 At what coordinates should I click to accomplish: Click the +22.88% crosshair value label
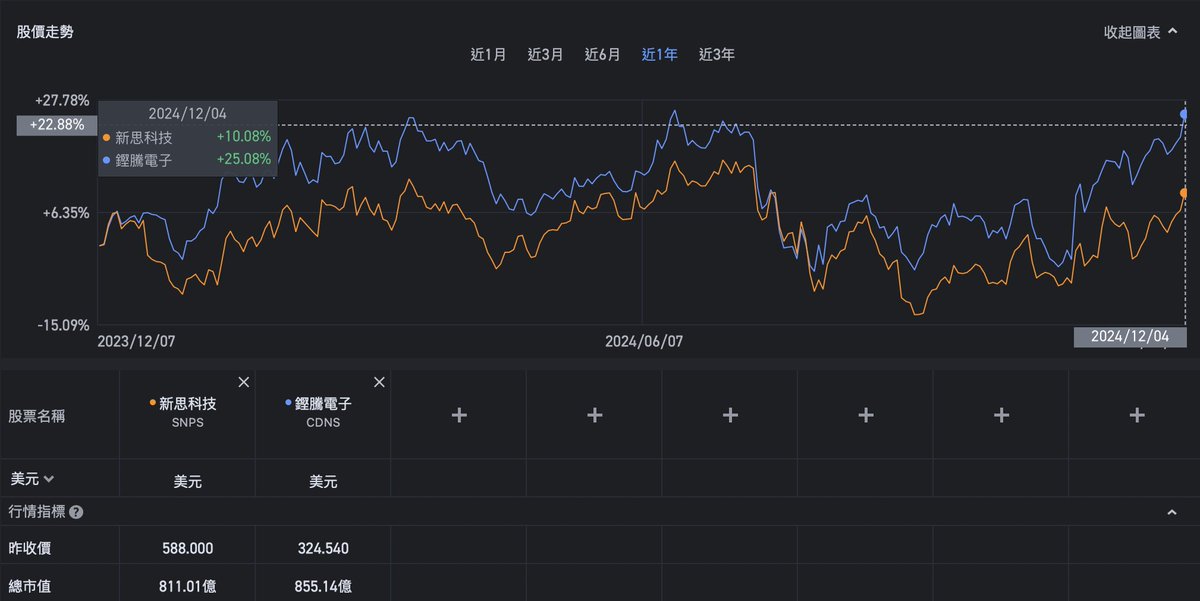pos(57,125)
